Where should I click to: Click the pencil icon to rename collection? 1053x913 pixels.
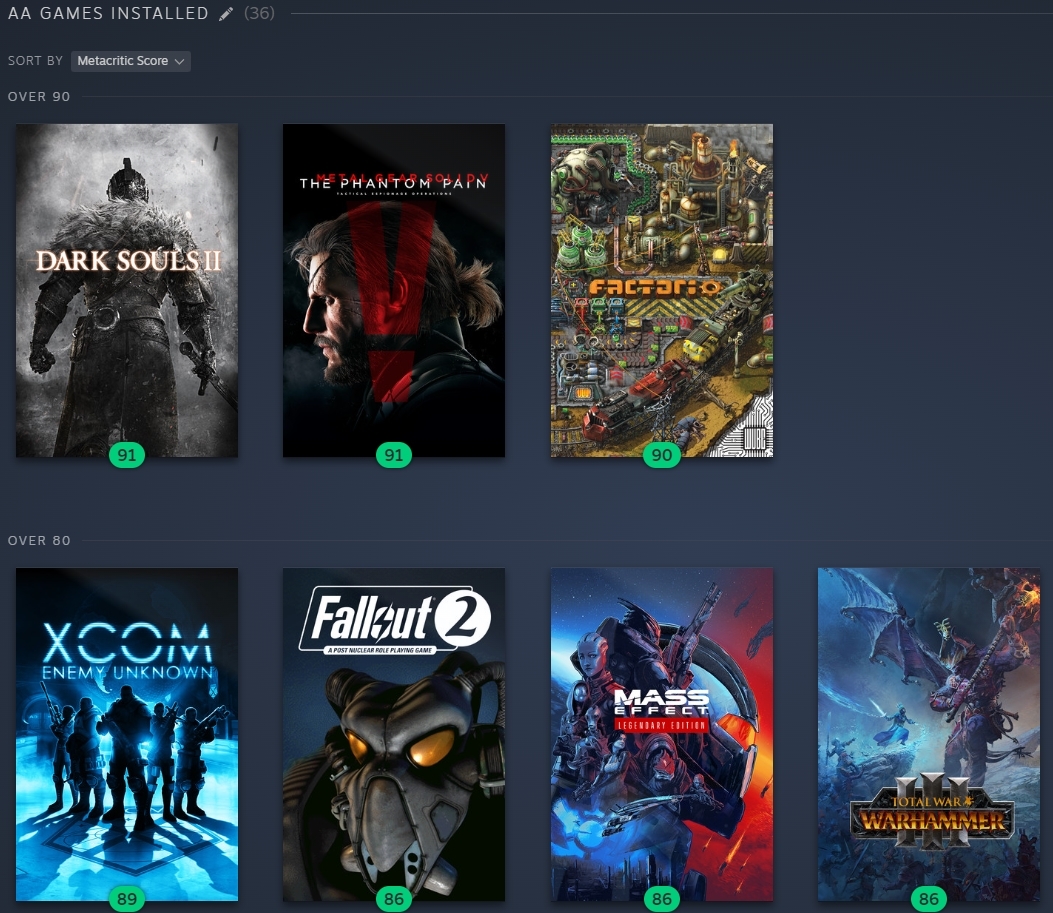click(x=226, y=13)
